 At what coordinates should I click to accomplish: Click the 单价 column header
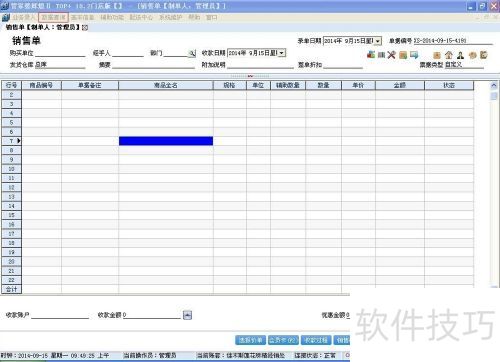coord(358,85)
